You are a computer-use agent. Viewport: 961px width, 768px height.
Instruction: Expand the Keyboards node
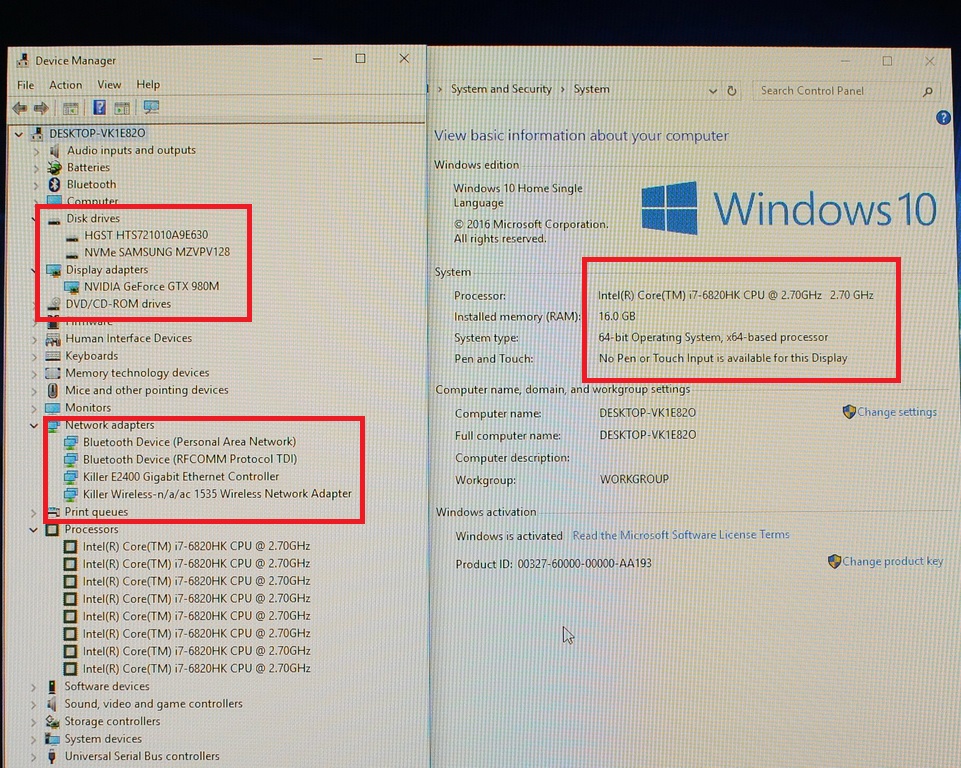pos(34,356)
